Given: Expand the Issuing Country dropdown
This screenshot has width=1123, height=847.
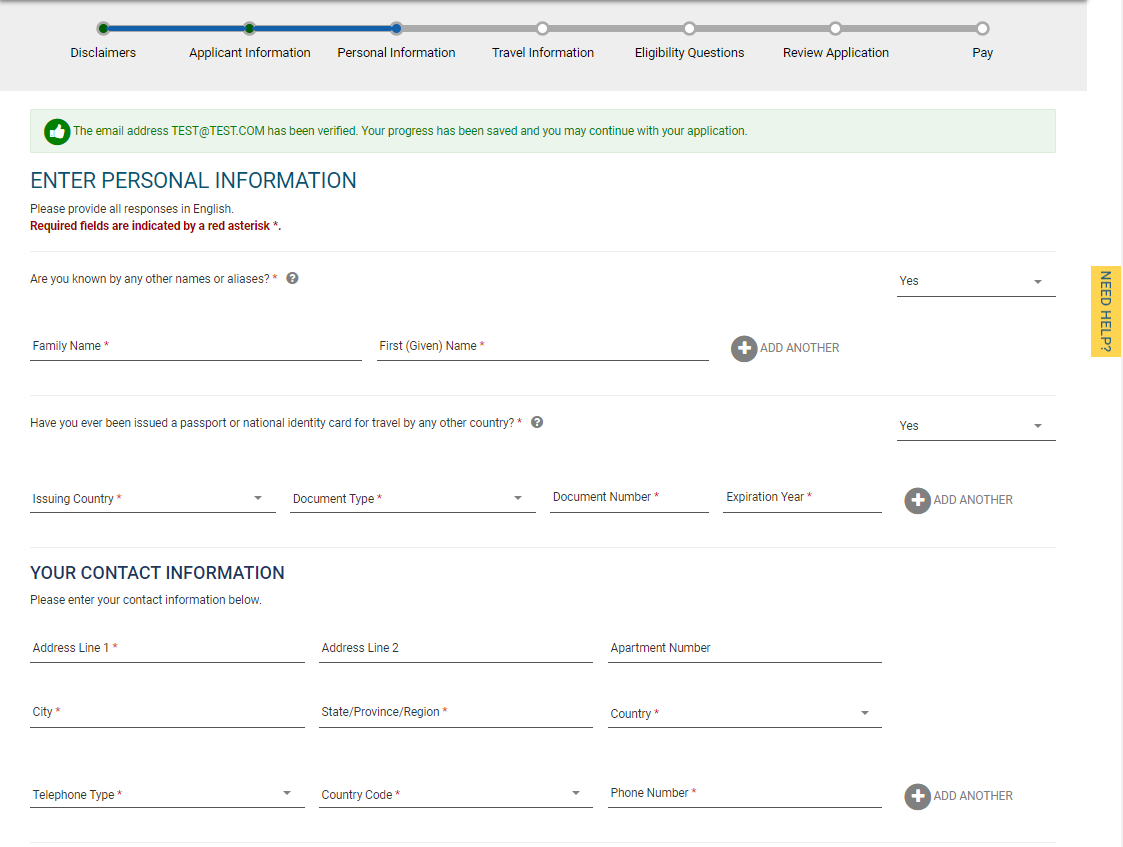Looking at the screenshot, I should pyautogui.click(x=152, y=499).
